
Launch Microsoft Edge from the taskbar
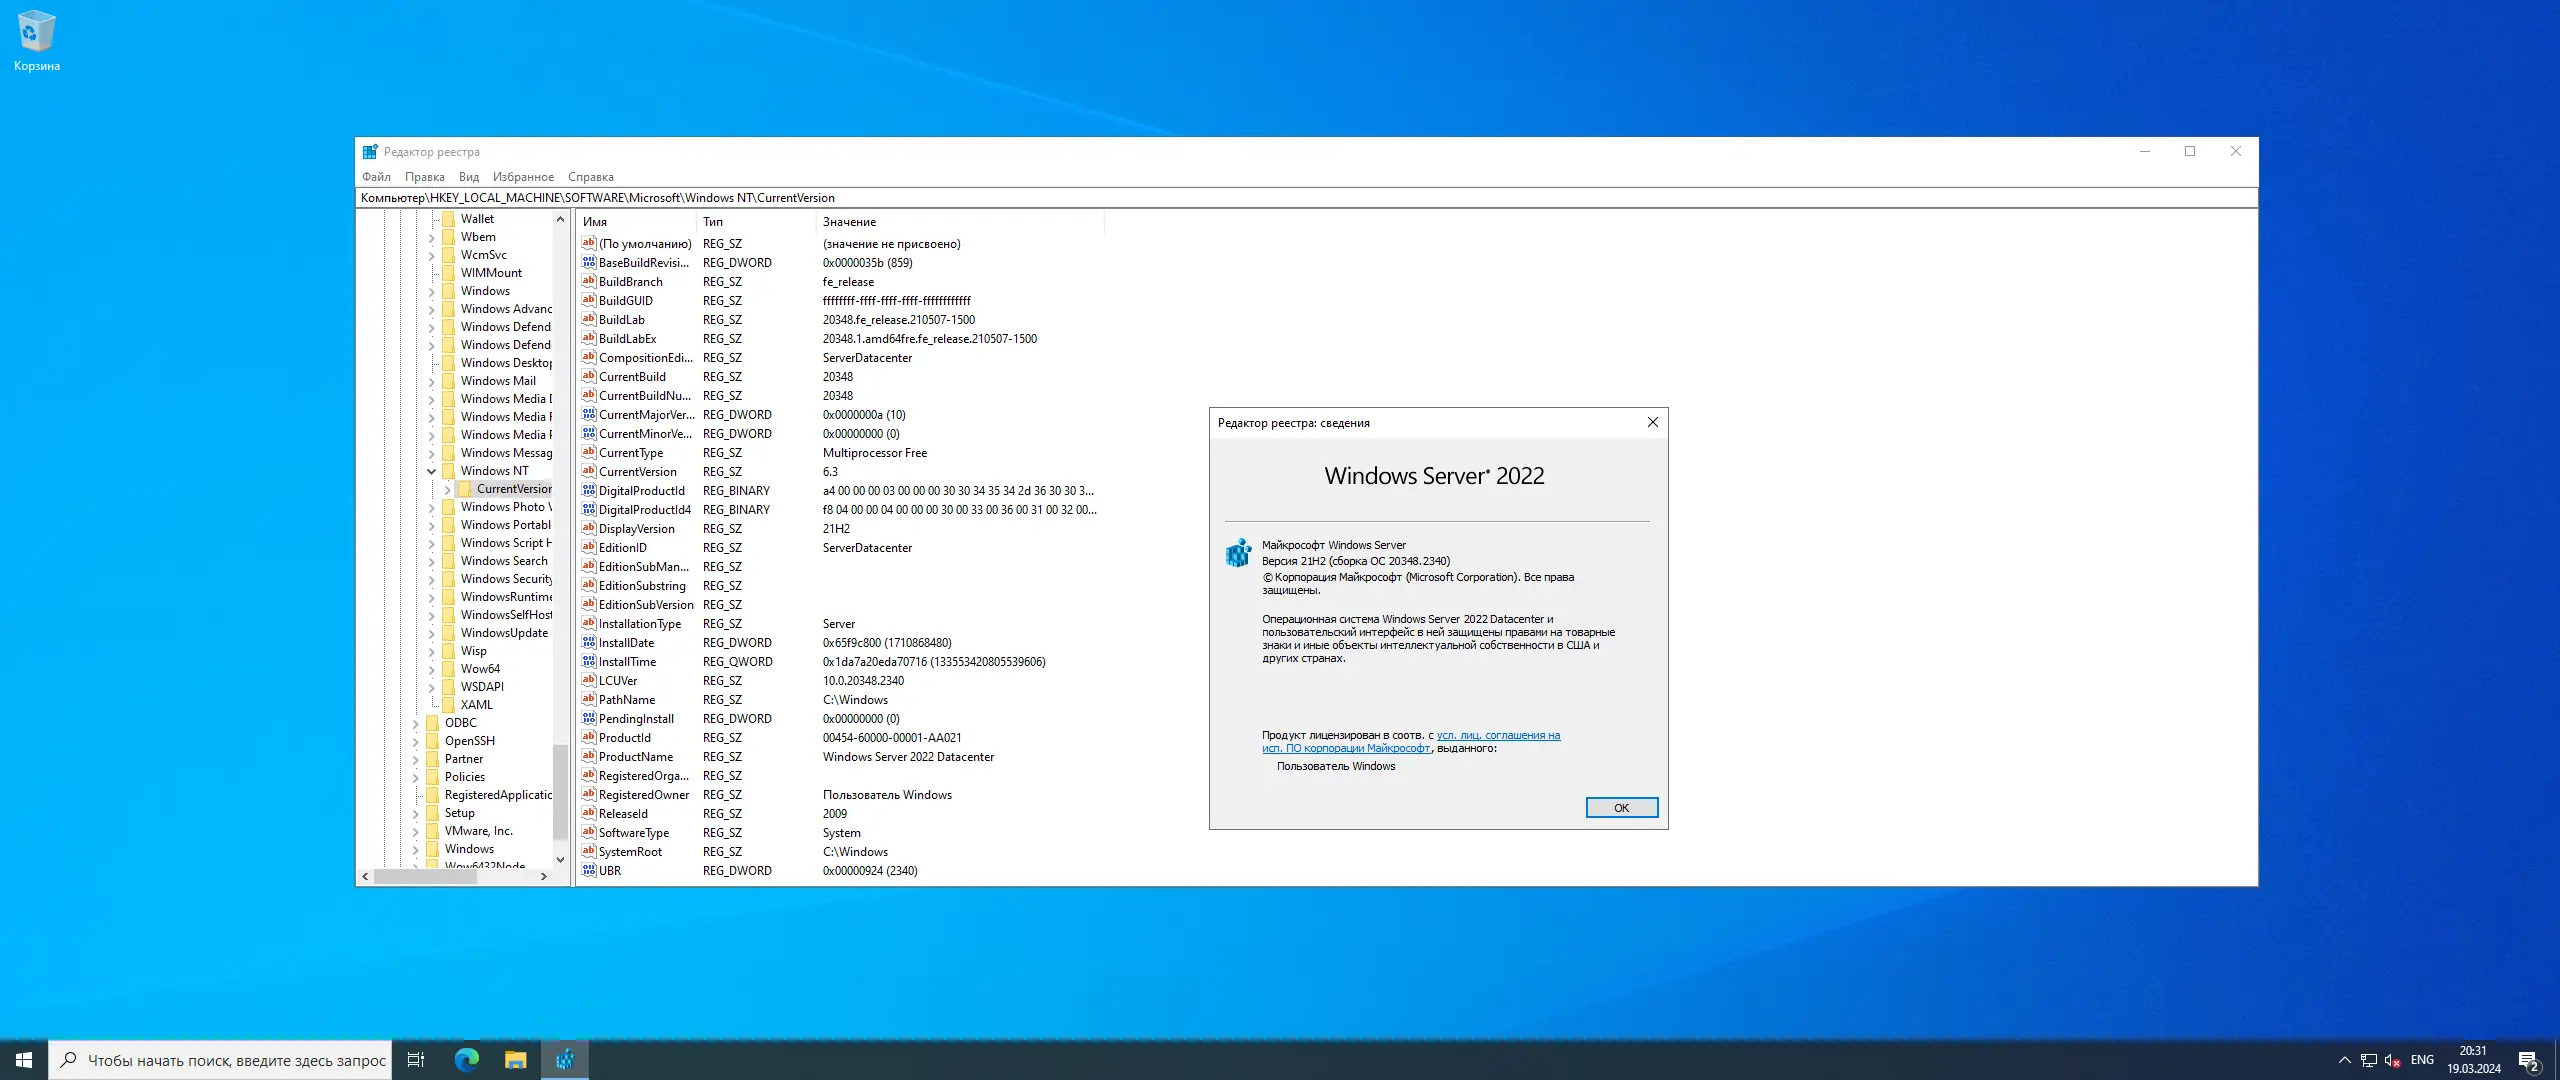[x=466, y=1059]
